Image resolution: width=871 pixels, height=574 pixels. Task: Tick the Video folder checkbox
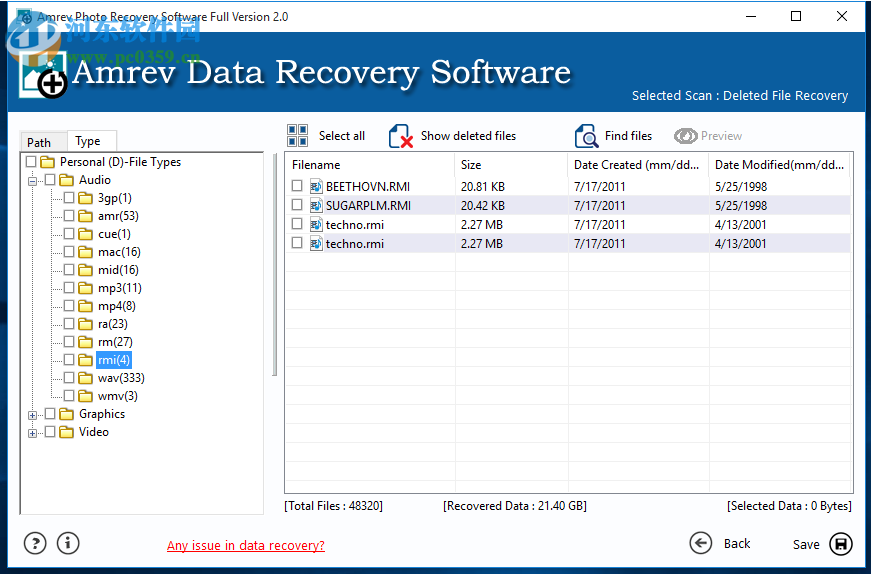(x=50, y=431)
